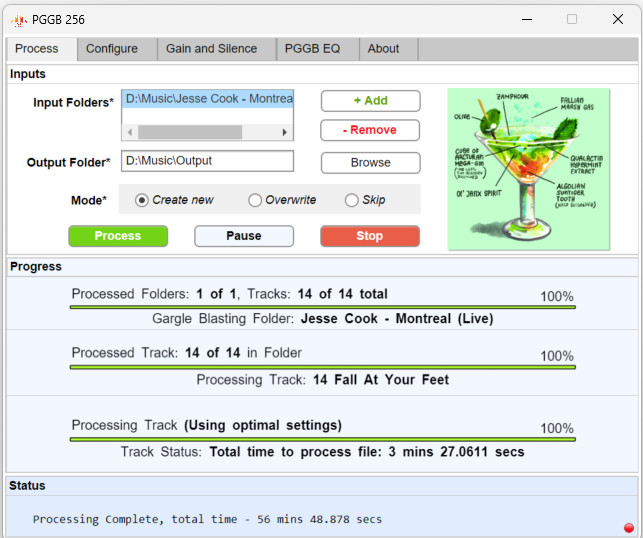Start processing with green Process button

[118, 236]
